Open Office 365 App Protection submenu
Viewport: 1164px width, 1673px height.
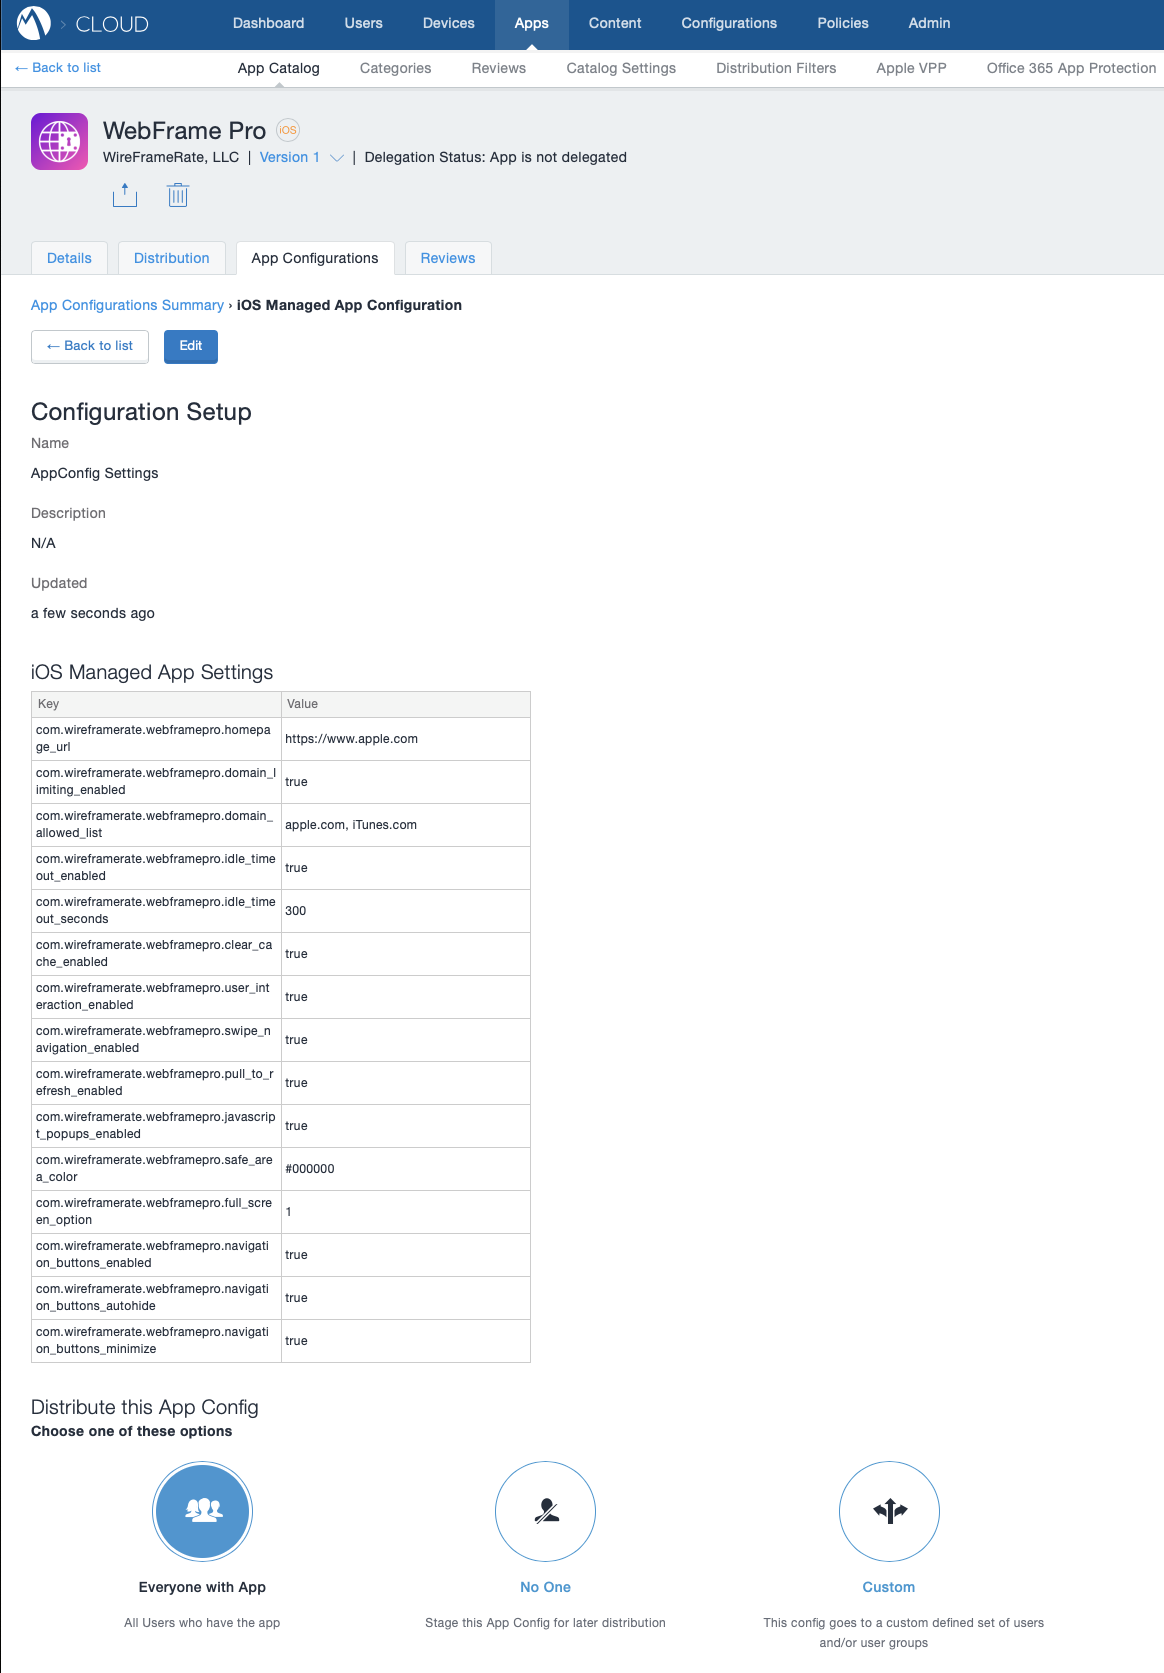(1071, 68)
